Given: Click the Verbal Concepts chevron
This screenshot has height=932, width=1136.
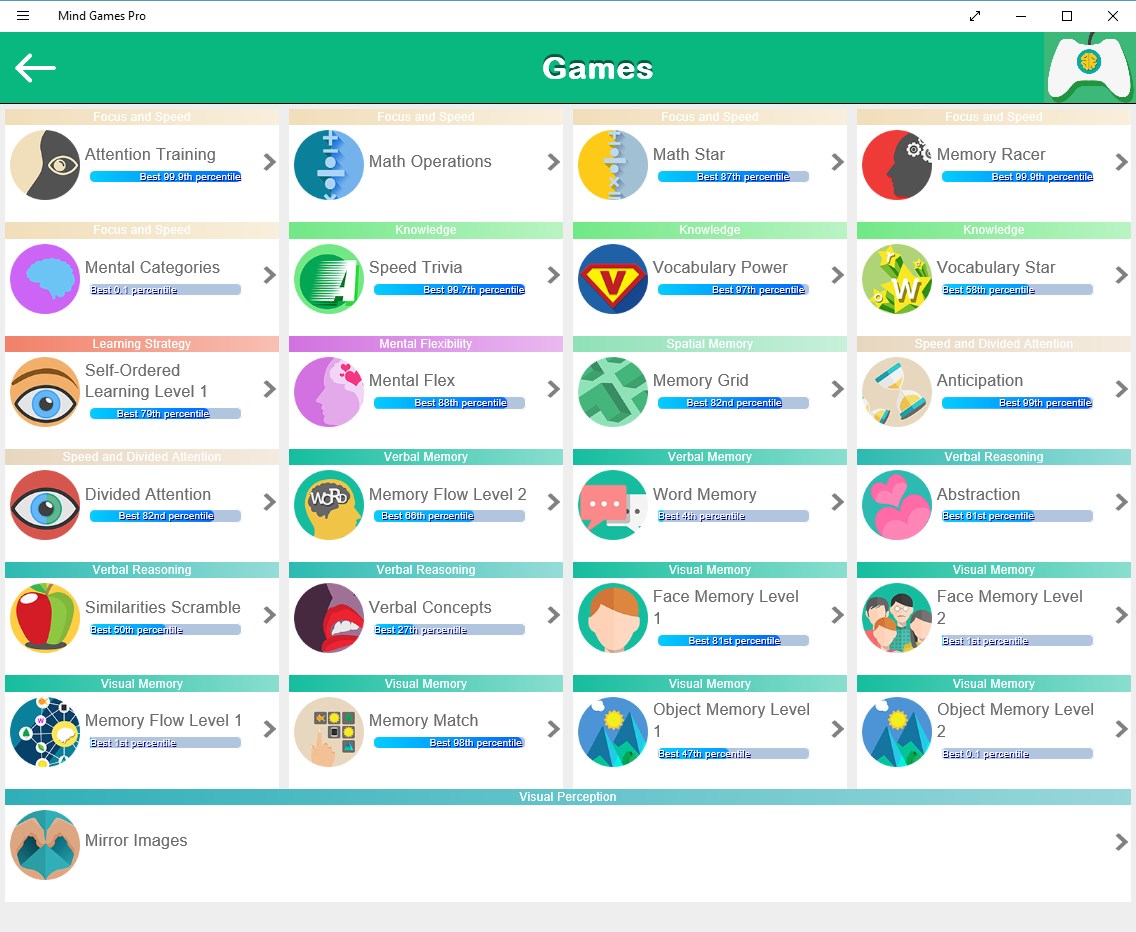Looking at the screenshot, I should [554, 615].
